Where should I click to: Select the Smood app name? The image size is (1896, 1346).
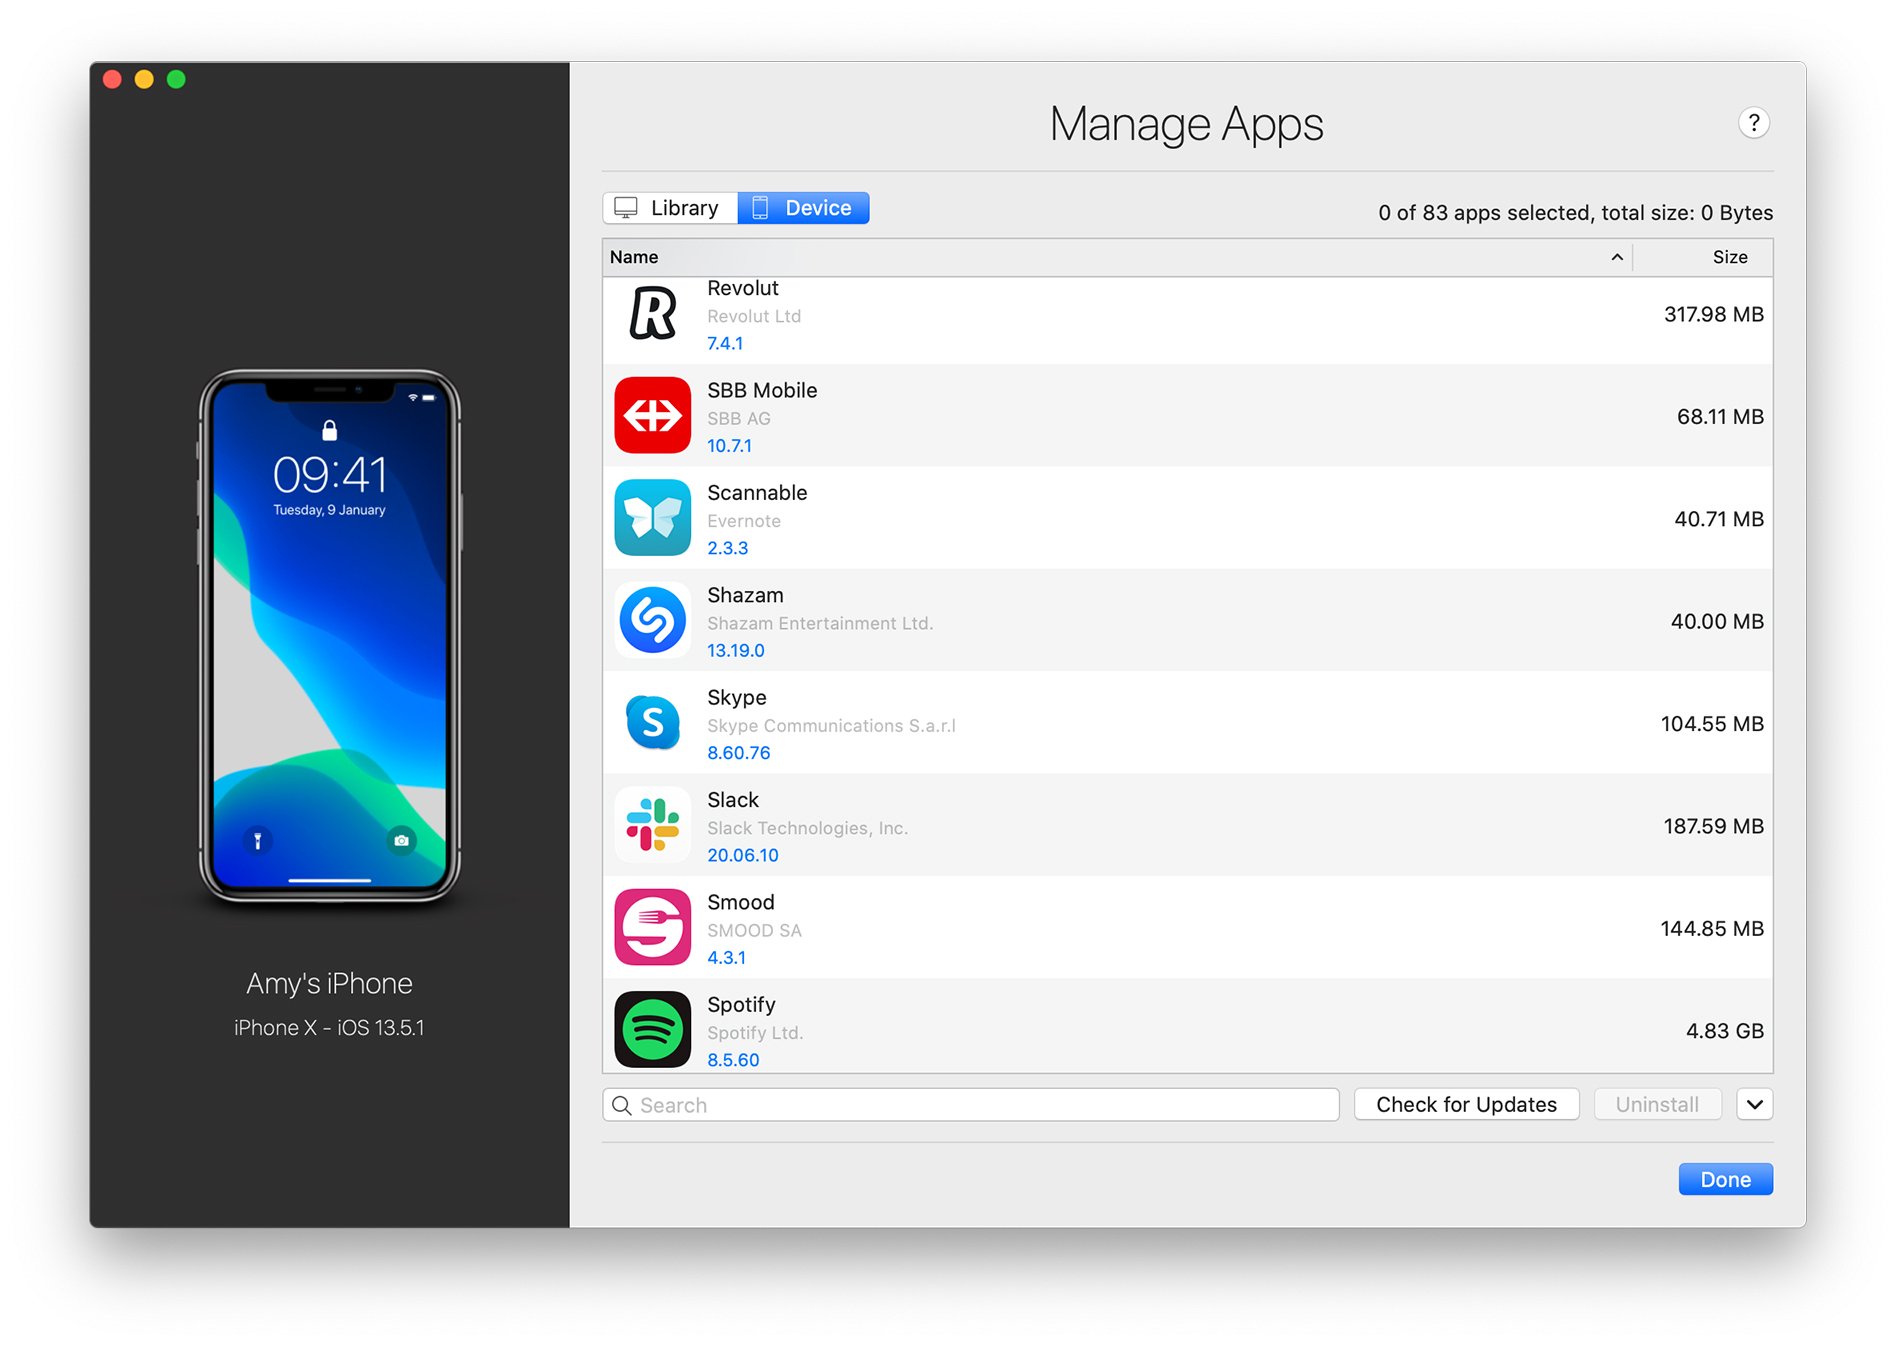[741, 902]
